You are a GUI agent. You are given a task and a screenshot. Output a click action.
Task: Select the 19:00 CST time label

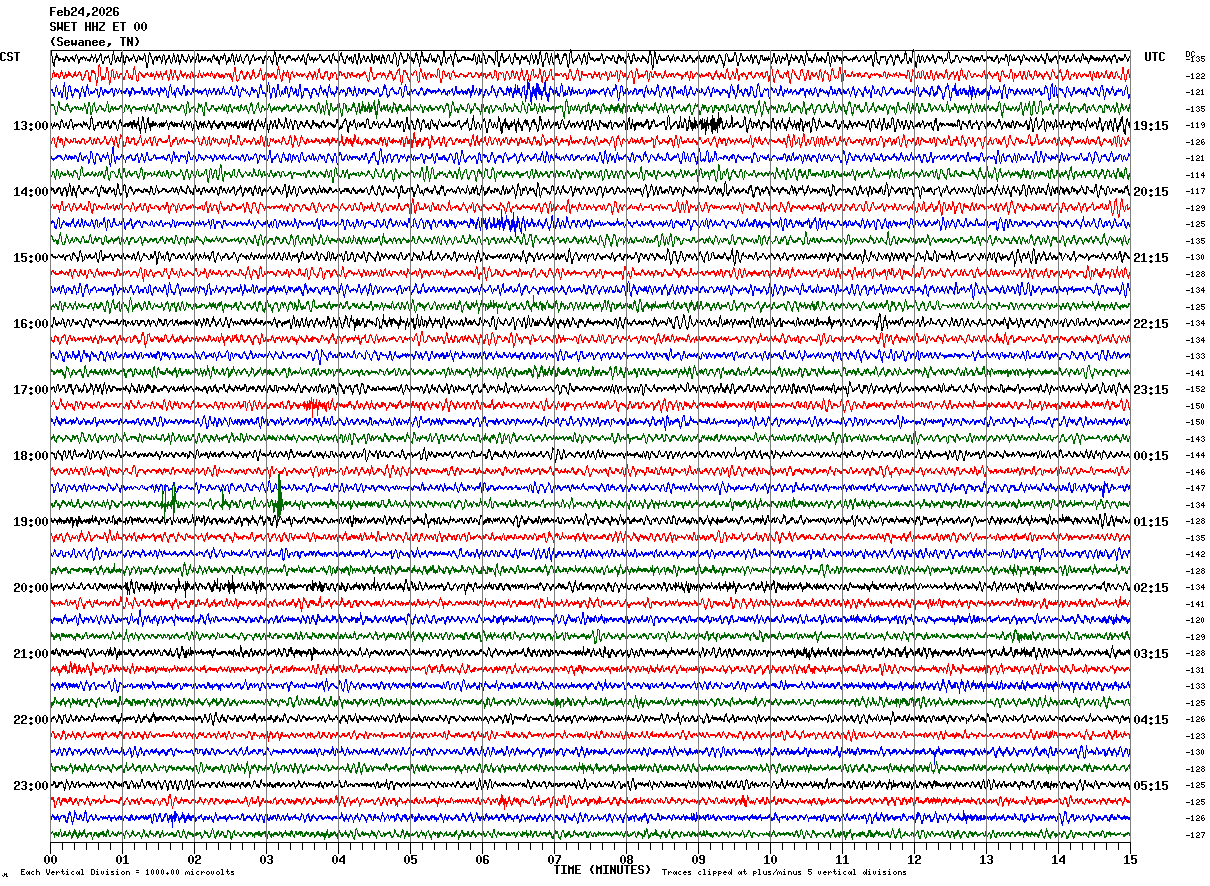pos(31,522)
